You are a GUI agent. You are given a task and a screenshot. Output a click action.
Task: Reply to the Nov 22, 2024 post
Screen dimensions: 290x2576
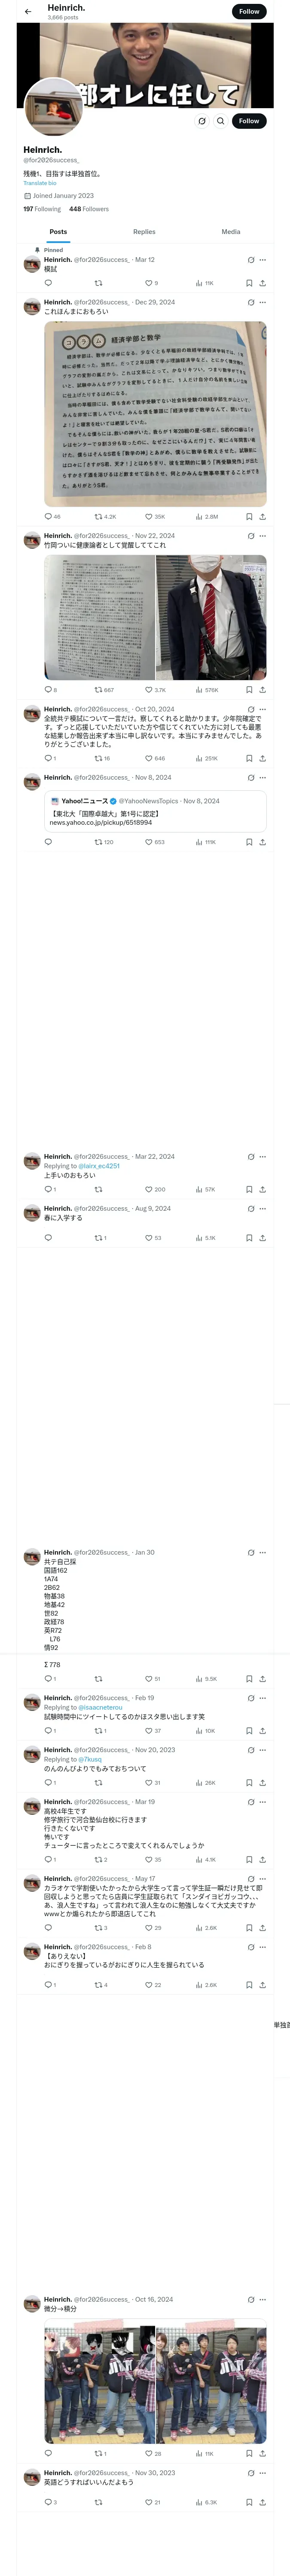coord(48,689)
